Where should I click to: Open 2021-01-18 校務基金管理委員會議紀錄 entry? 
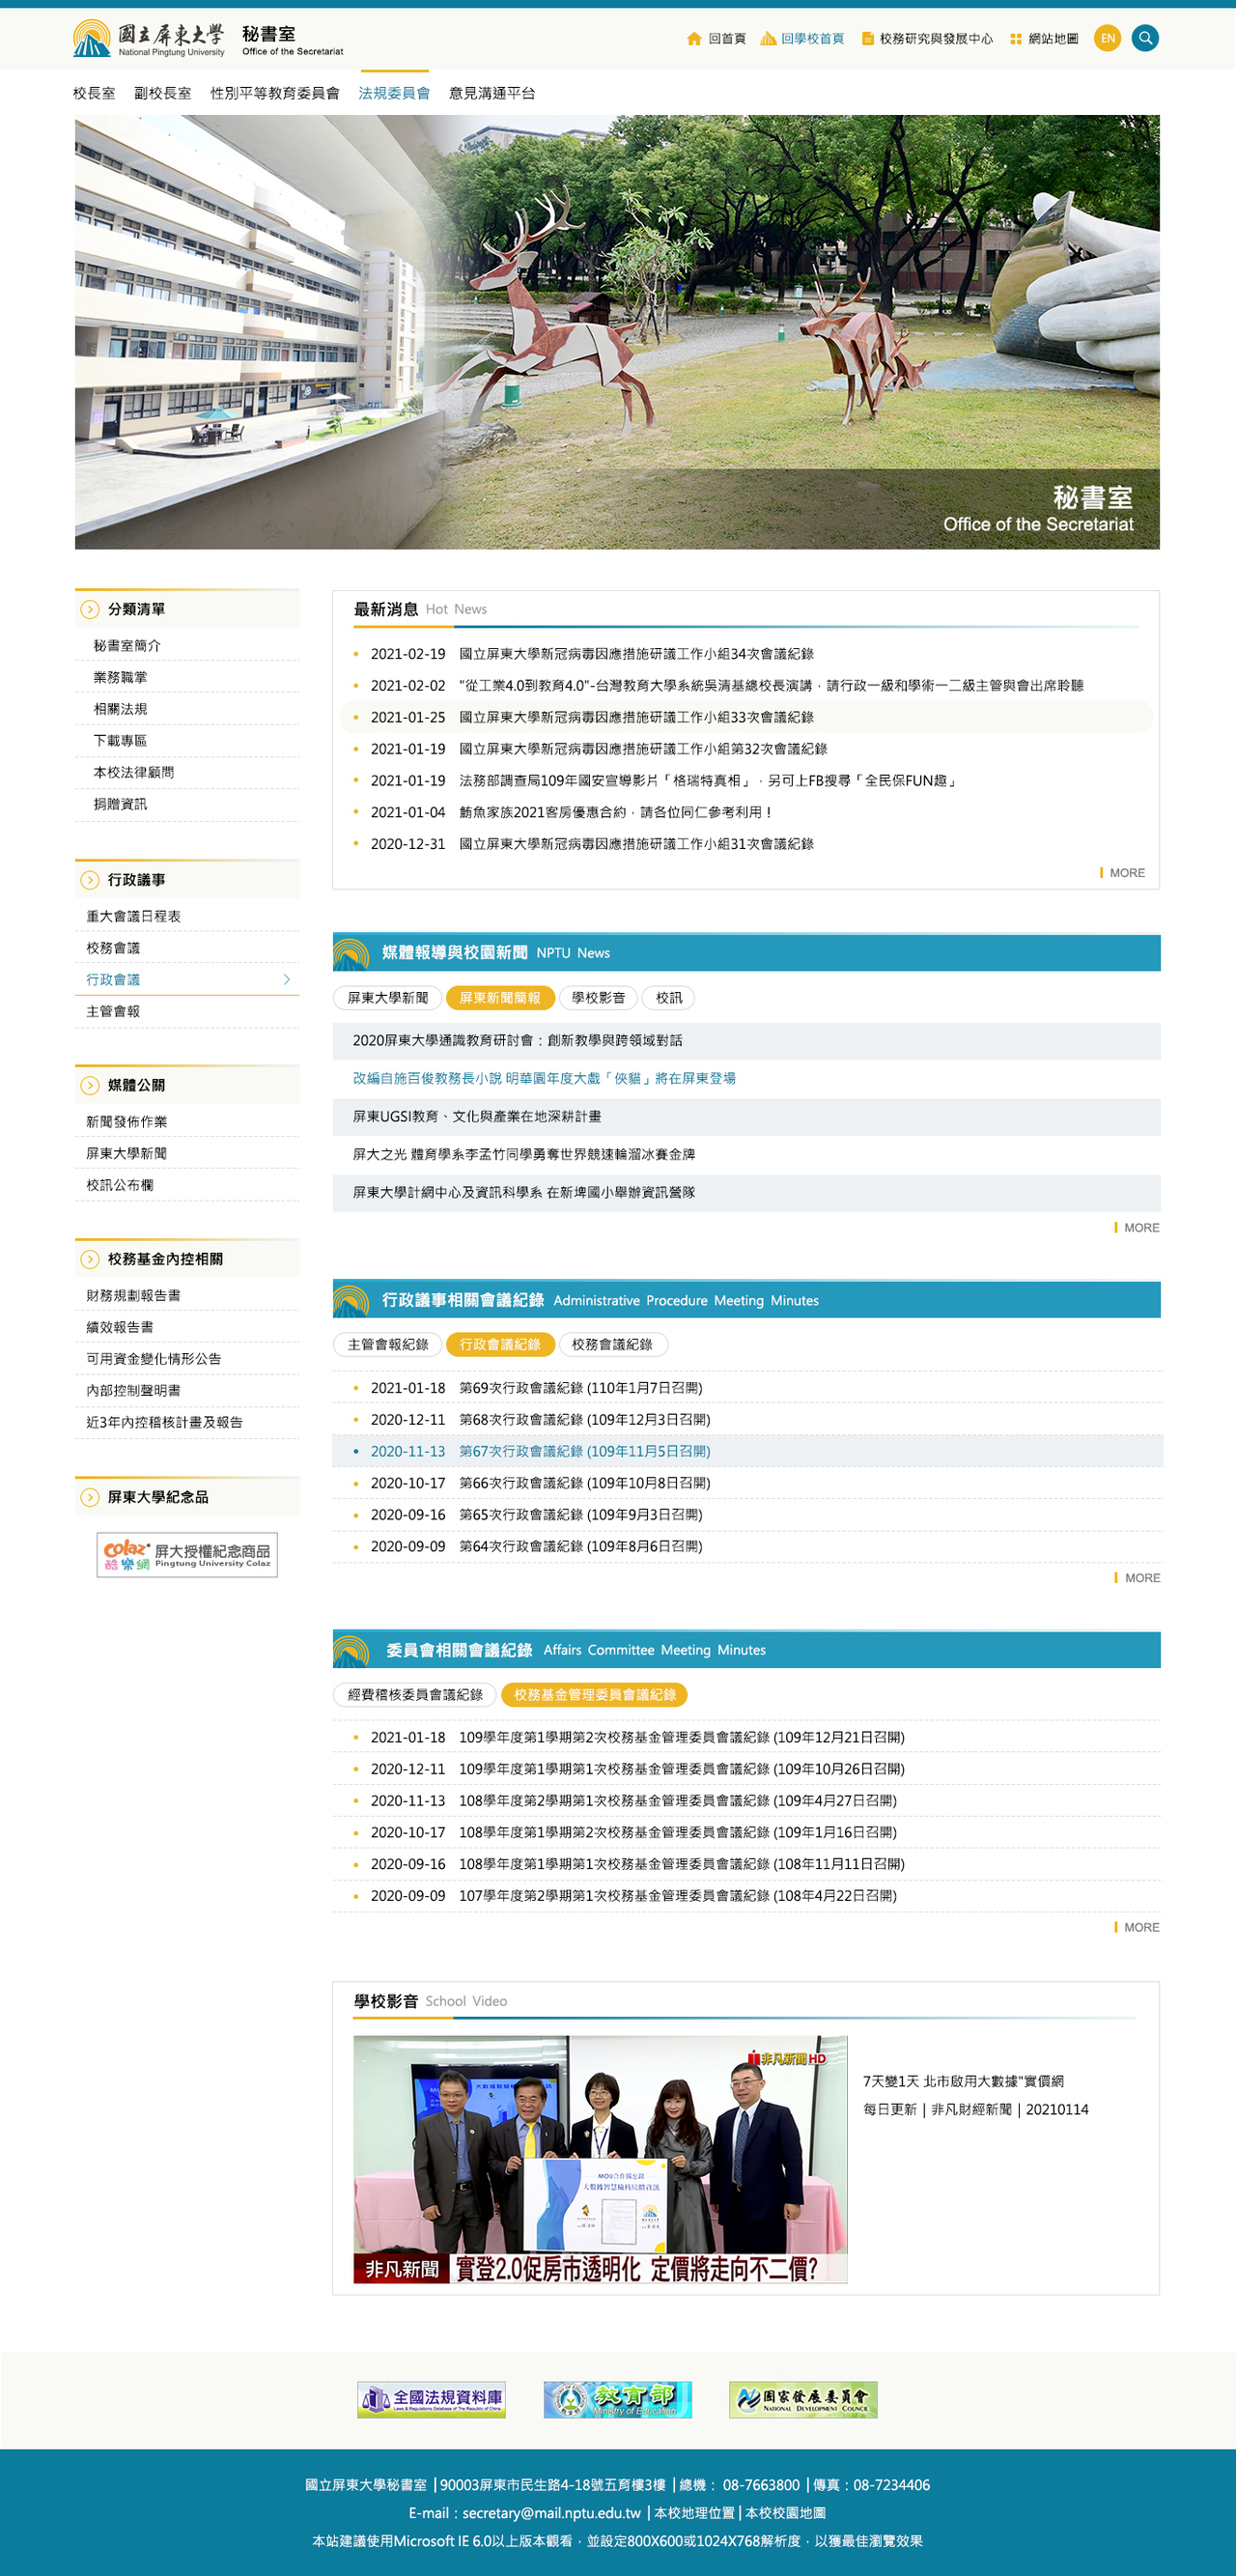point(682,1738)
